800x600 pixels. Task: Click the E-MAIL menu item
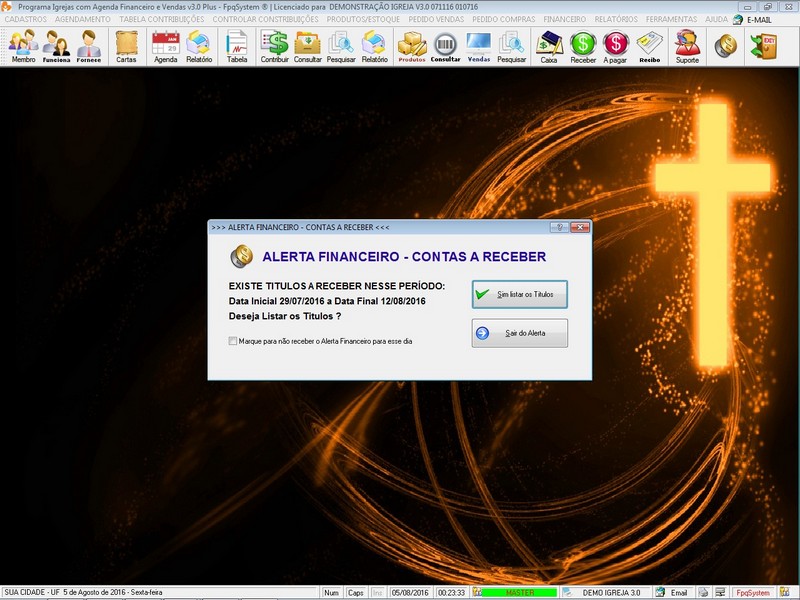[759, 19]
